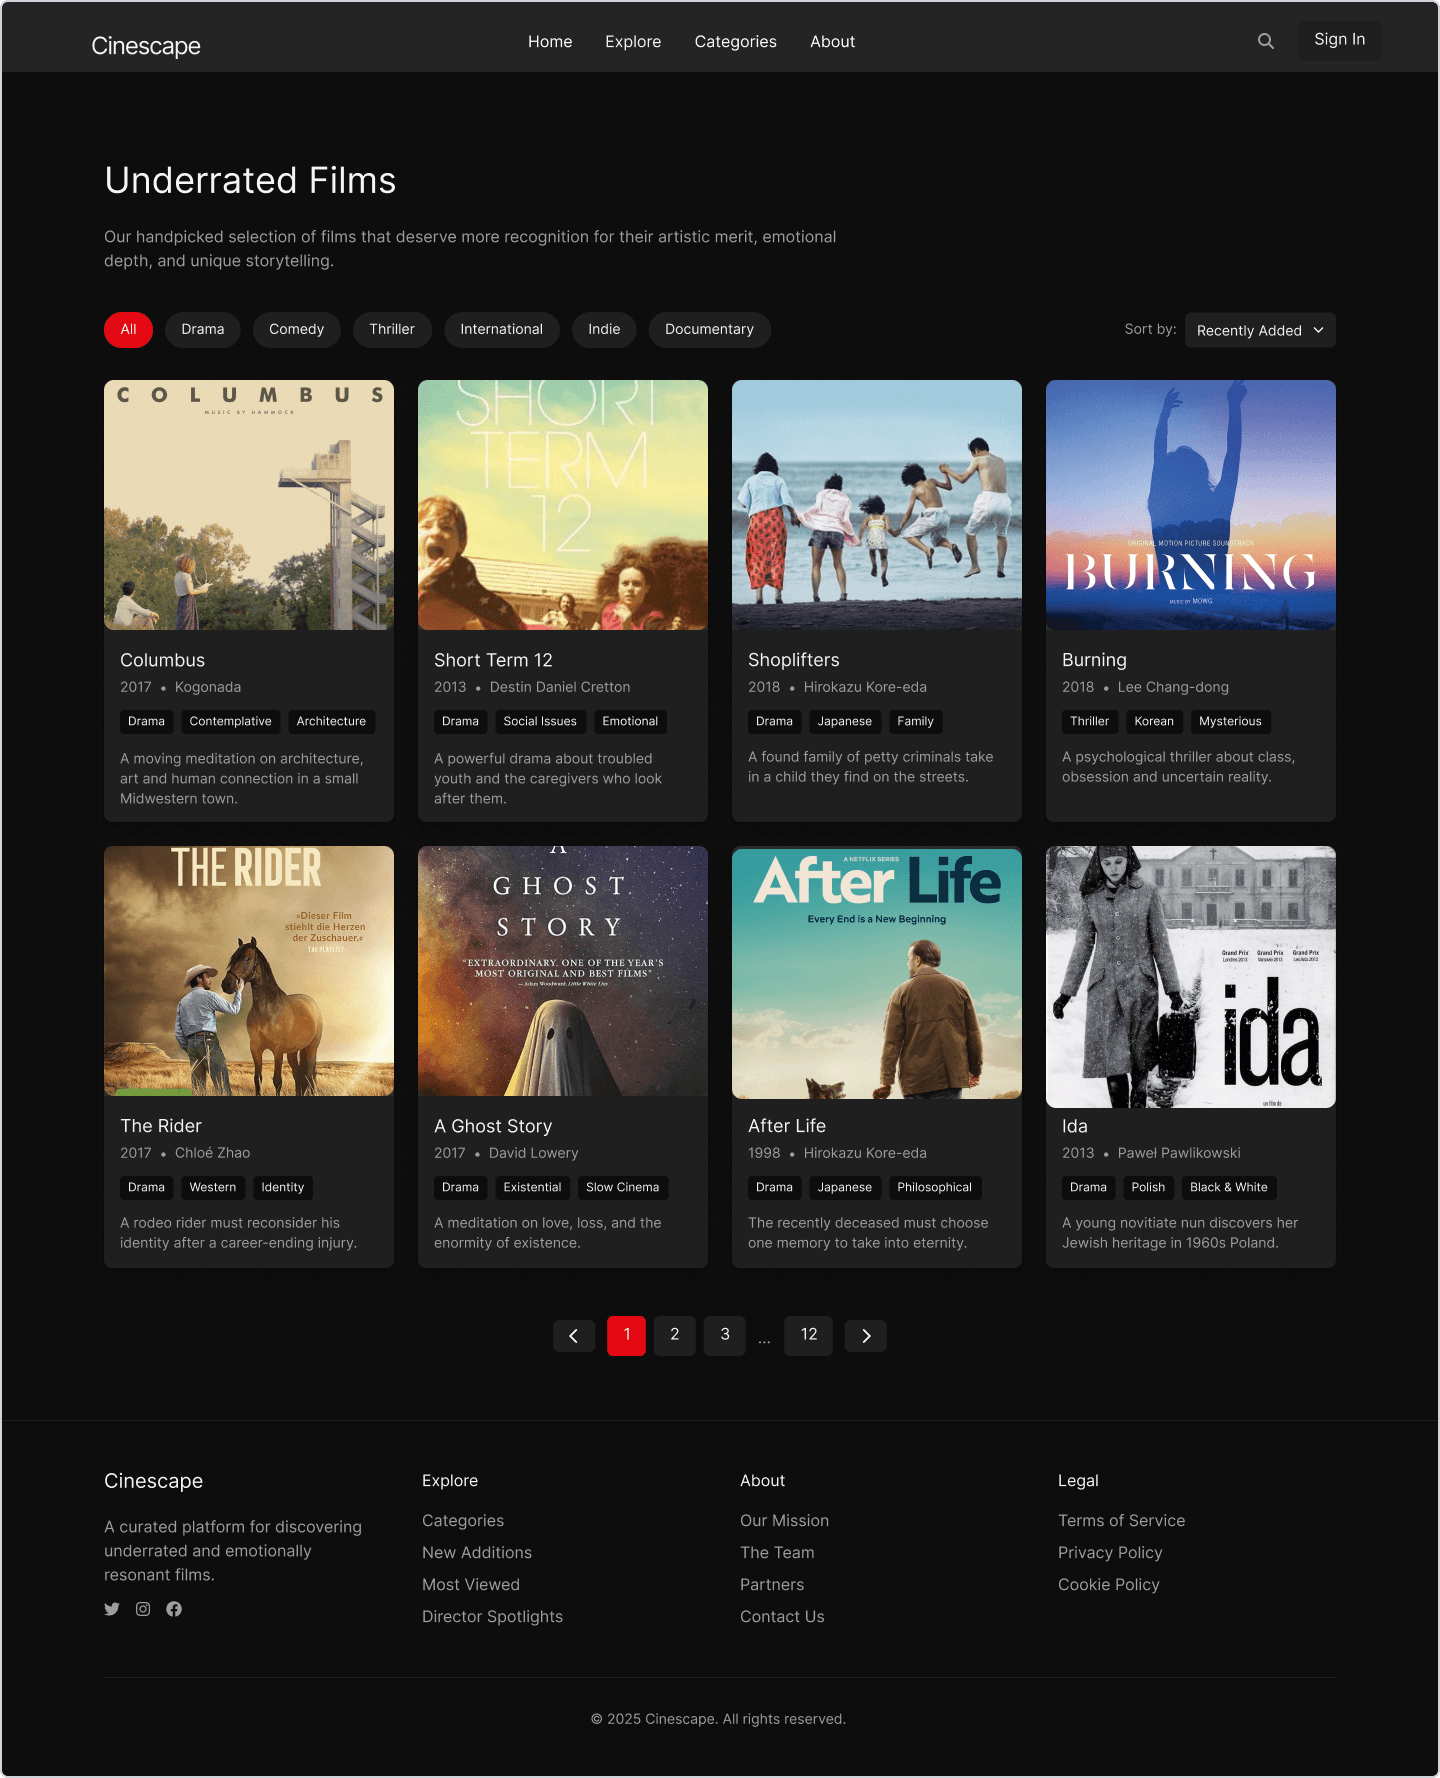Open The Rider poster image

pos(249,971)
